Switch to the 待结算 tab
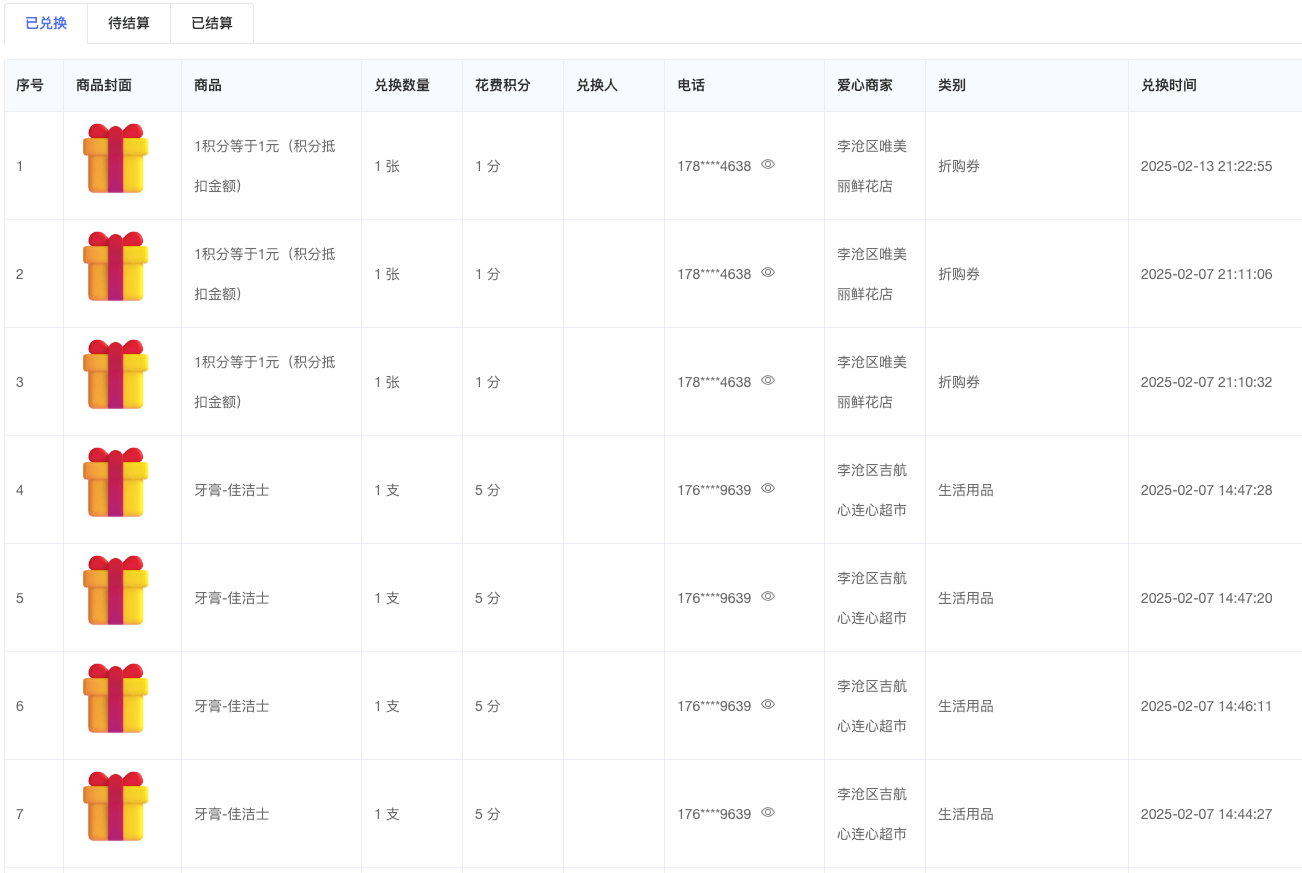1302x873 pixels. tap(129, 23)
